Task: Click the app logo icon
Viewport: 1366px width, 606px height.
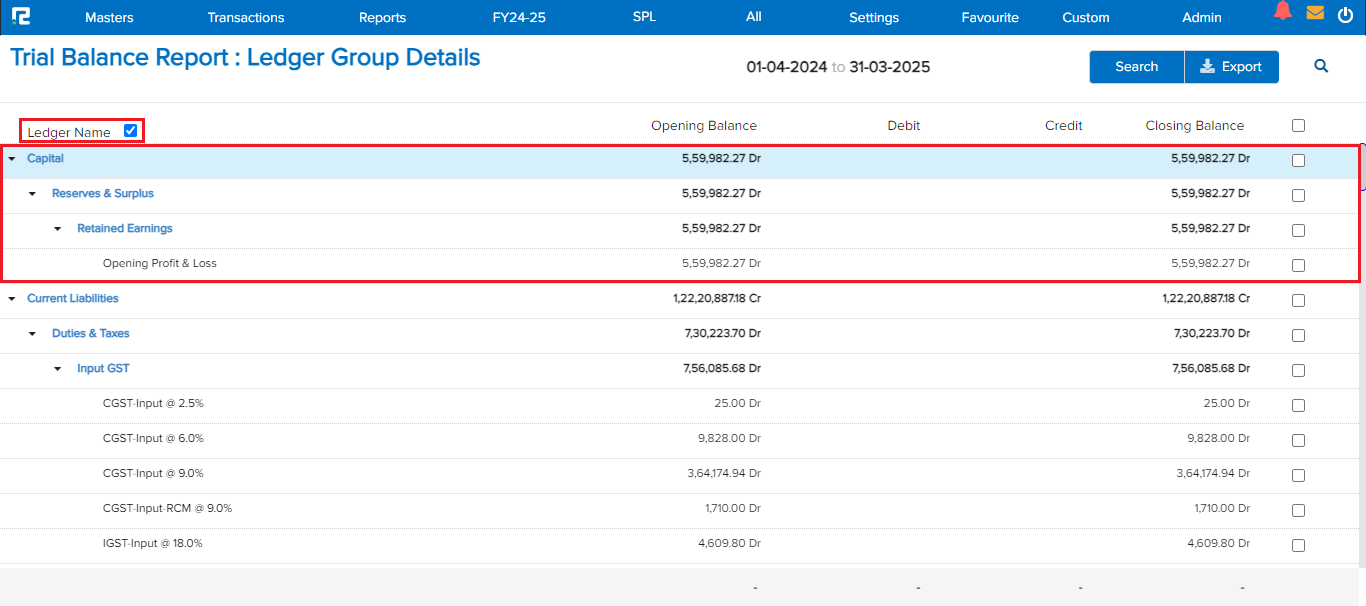Action: (19, 17)
